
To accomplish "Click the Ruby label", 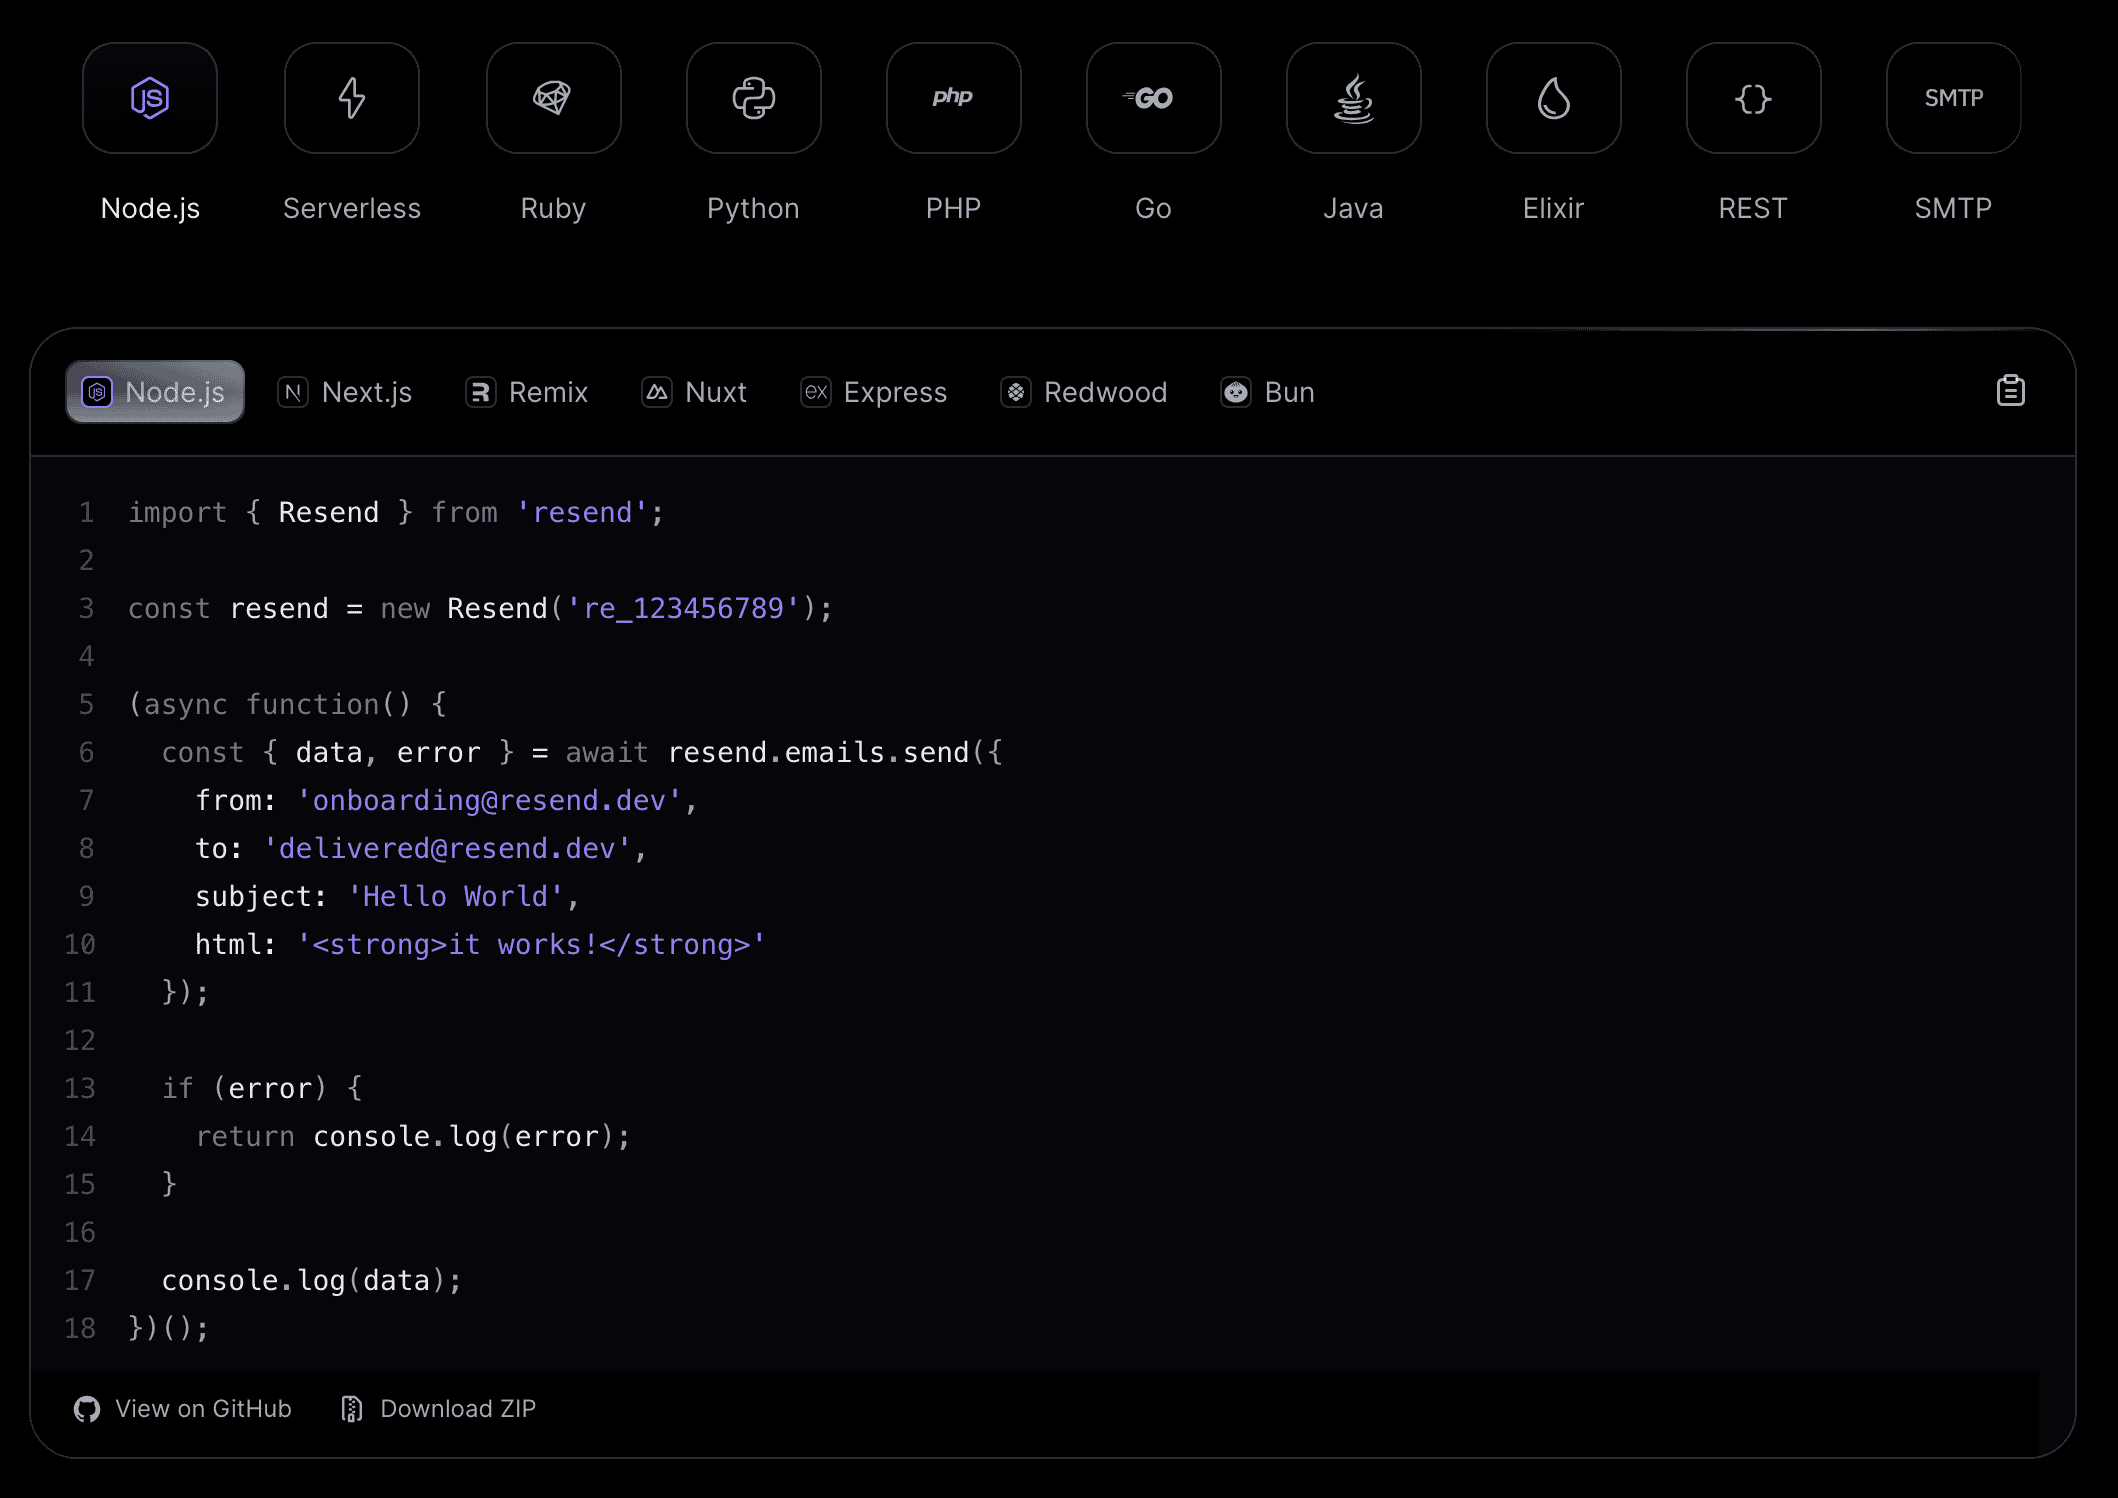I will coord(553,208).
